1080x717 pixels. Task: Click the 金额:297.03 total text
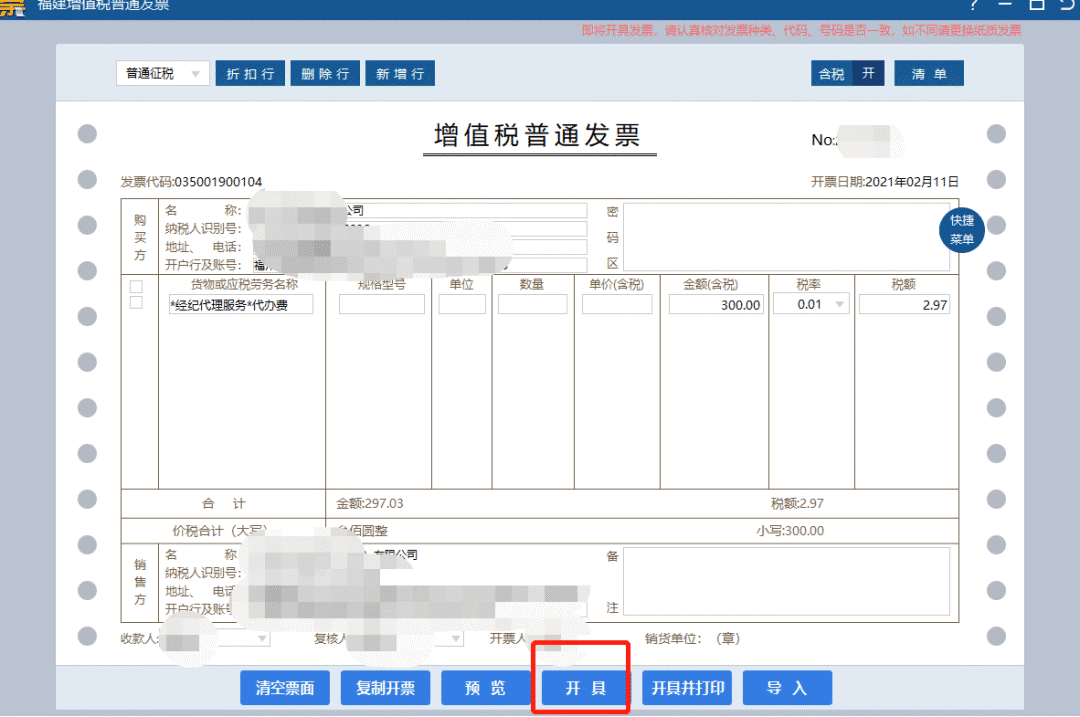370,503
